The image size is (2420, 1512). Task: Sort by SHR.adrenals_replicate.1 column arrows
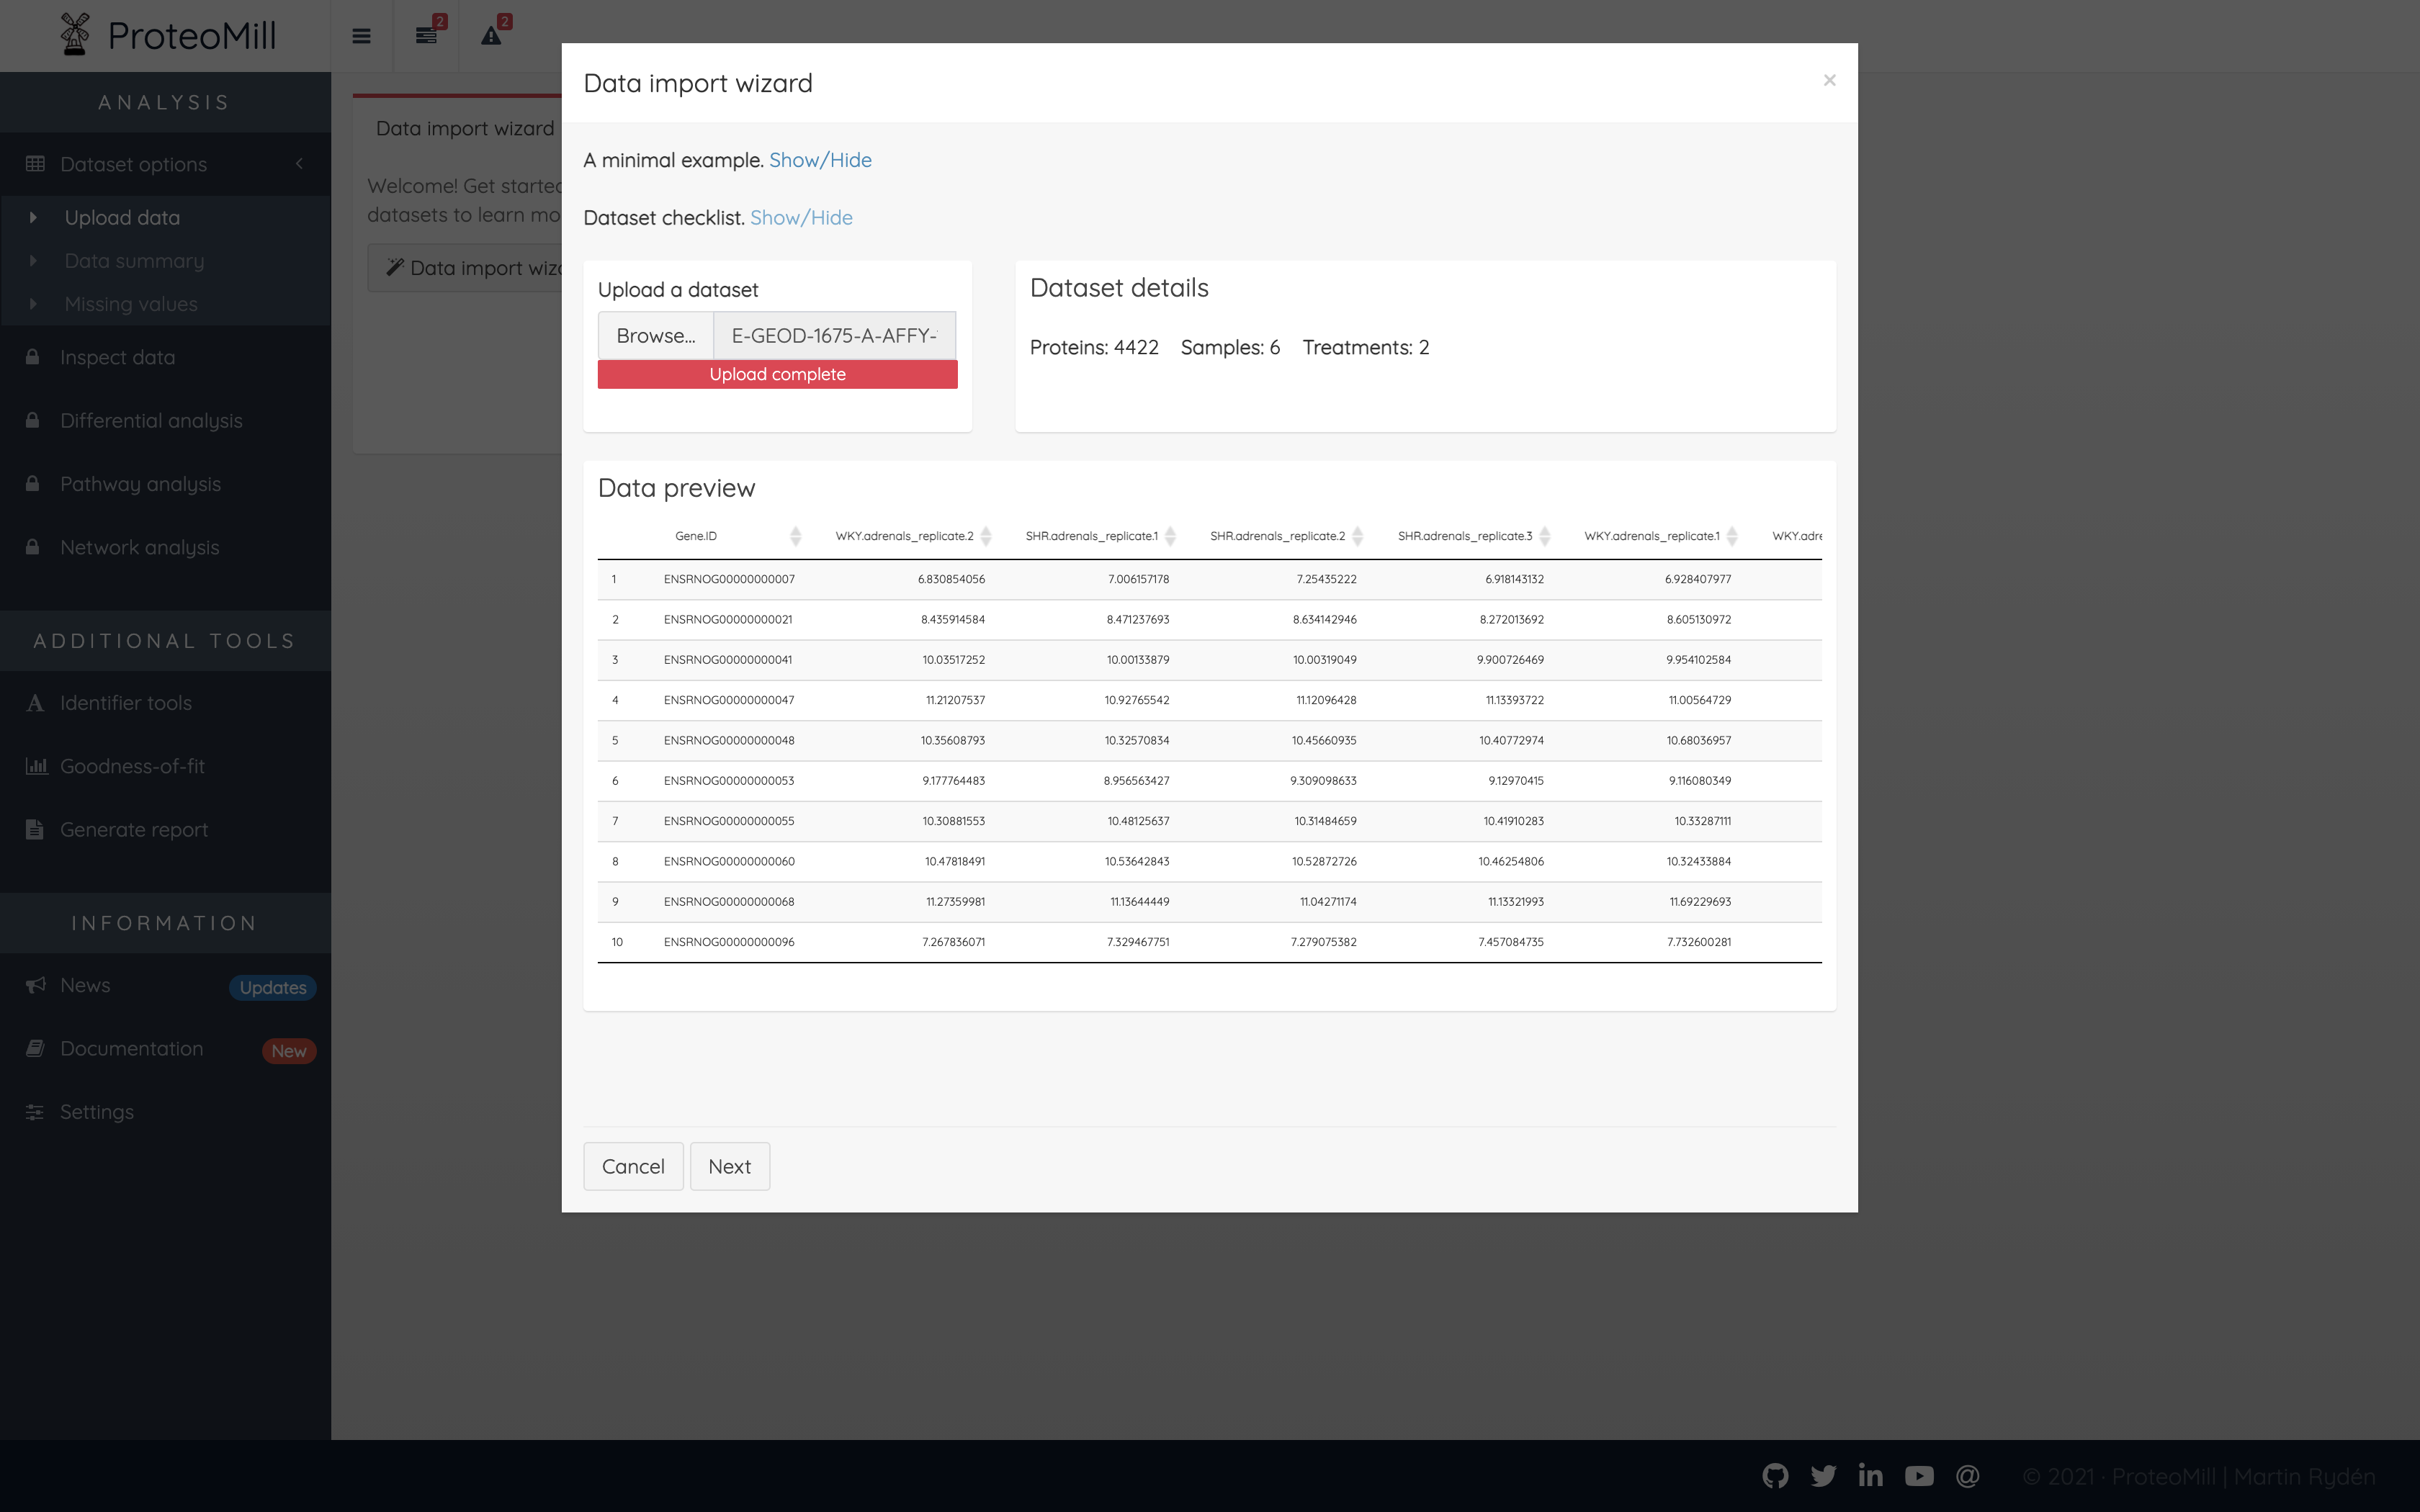pos(1170,536)
